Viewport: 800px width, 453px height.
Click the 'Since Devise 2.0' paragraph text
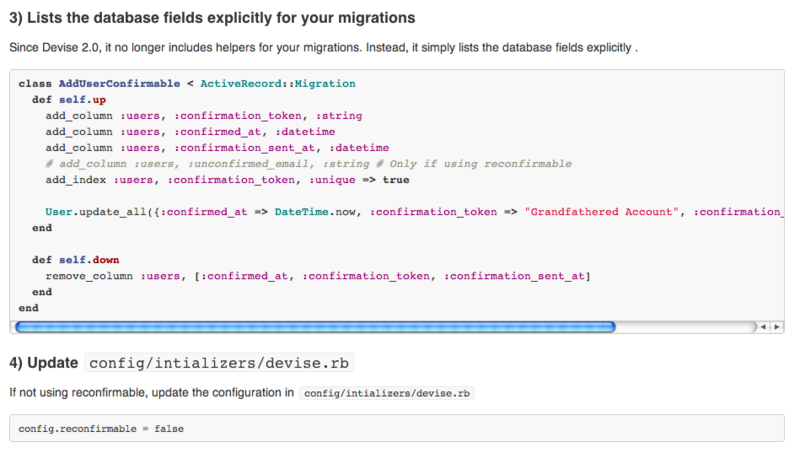[x=323, y=47]
